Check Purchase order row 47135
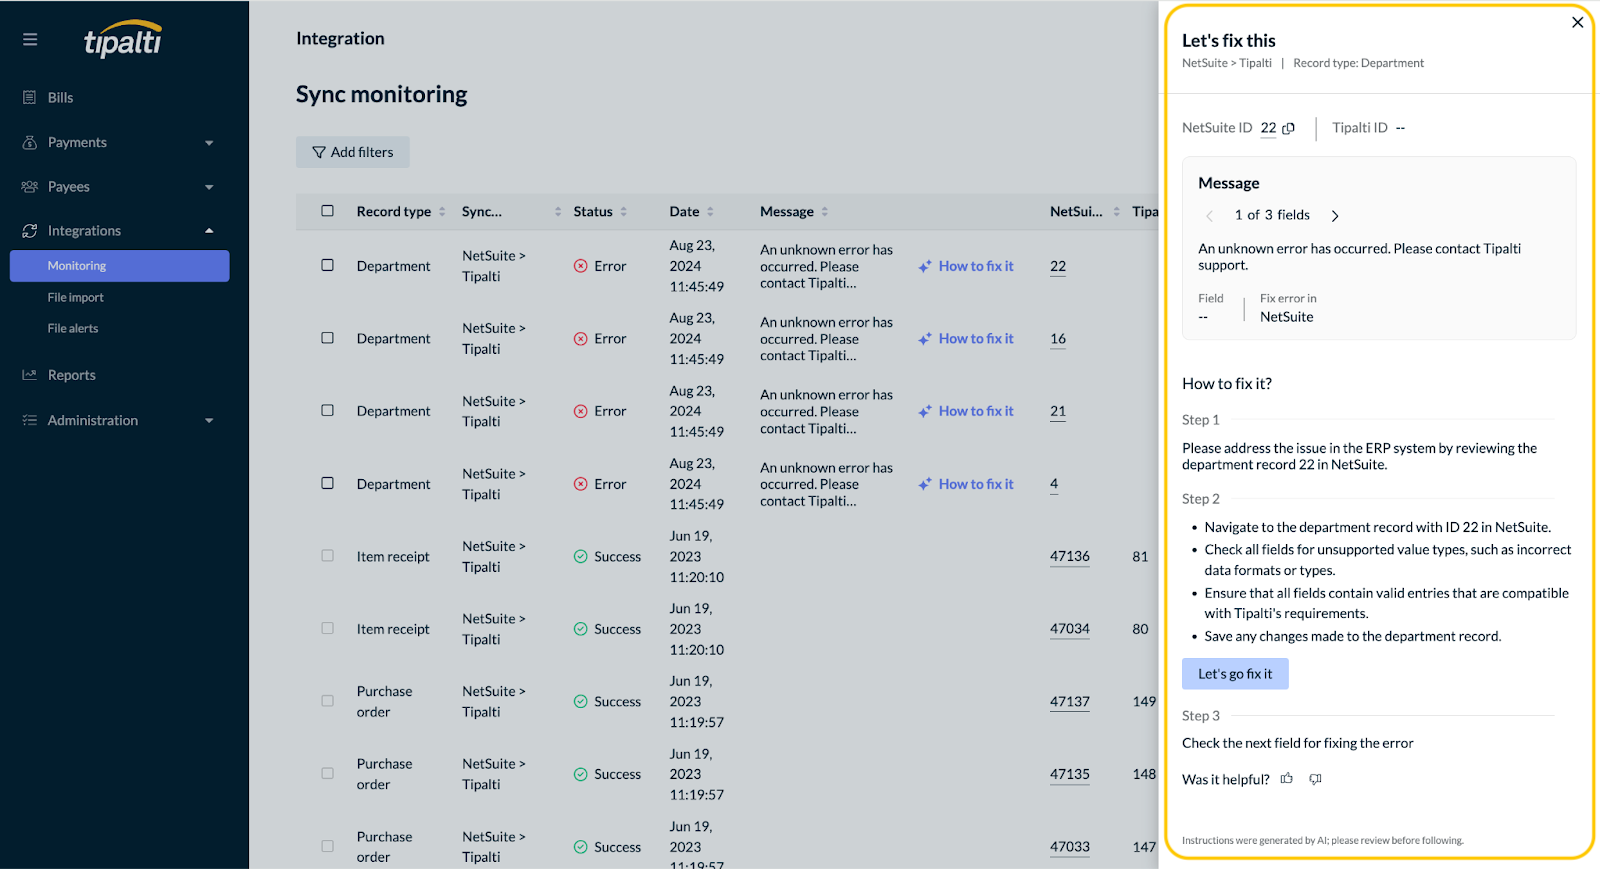 pos(327,773)
